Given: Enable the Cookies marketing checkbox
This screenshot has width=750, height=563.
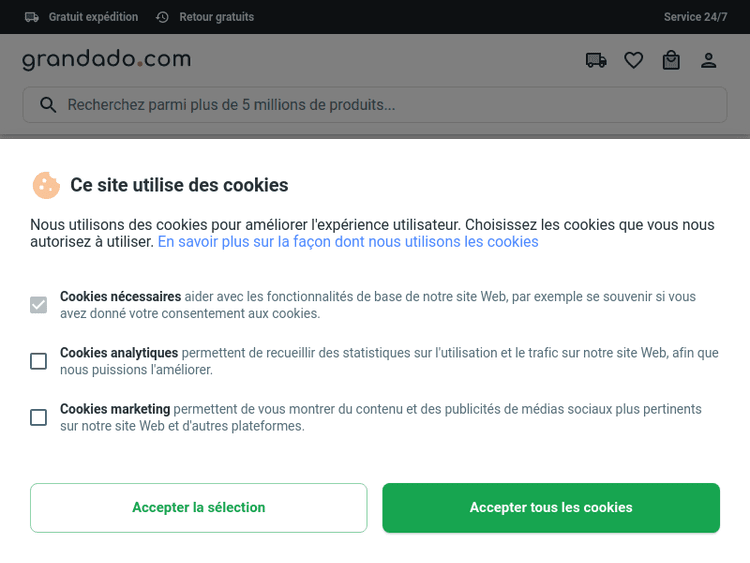Looking at the screenshot, I should (x=38, y=417).
